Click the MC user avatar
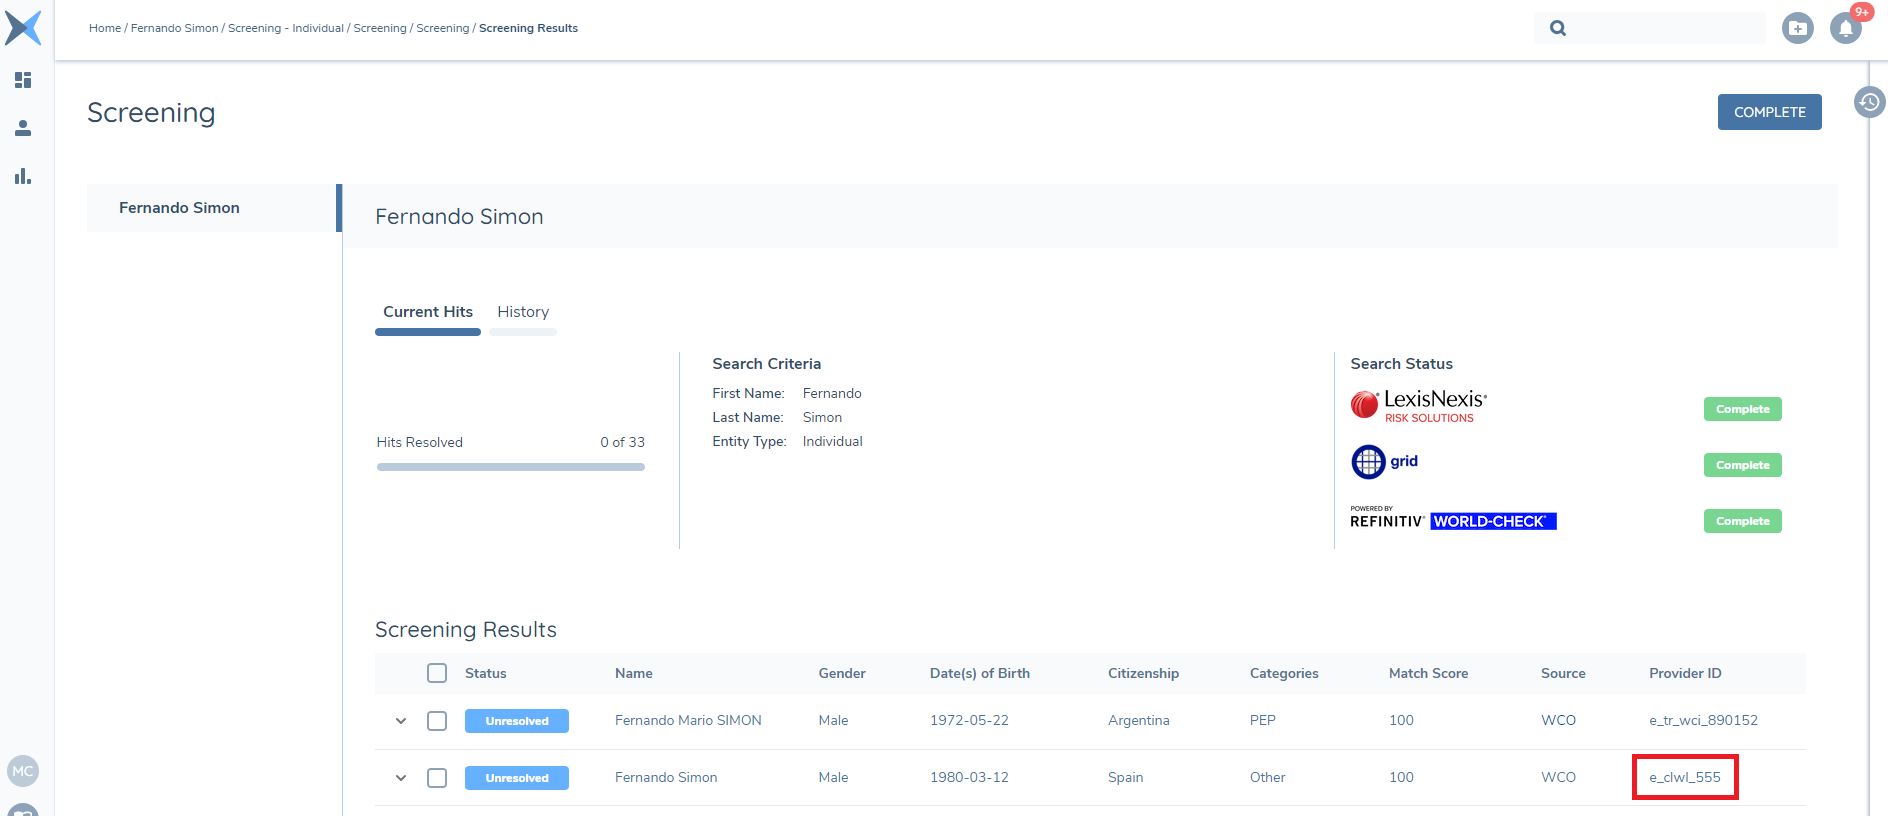The width and height of the screenshot is (1888, 816). [x=23, y=771]
